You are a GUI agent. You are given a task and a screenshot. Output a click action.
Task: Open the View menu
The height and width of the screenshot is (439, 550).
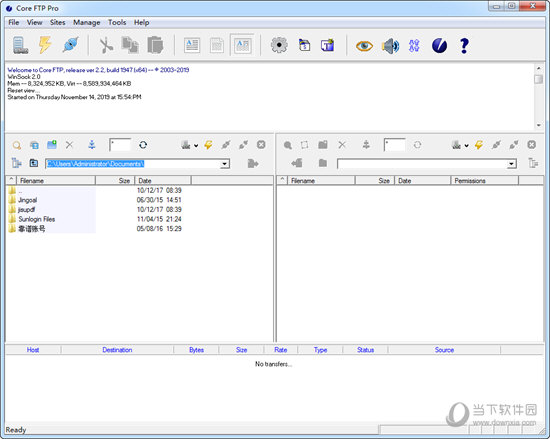(34, 22)
